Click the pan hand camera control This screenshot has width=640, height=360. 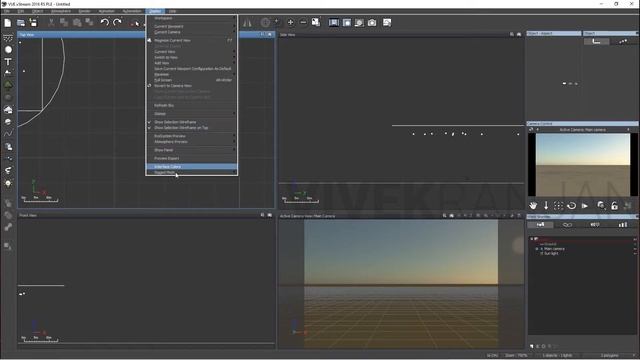[x=533, y=205]
